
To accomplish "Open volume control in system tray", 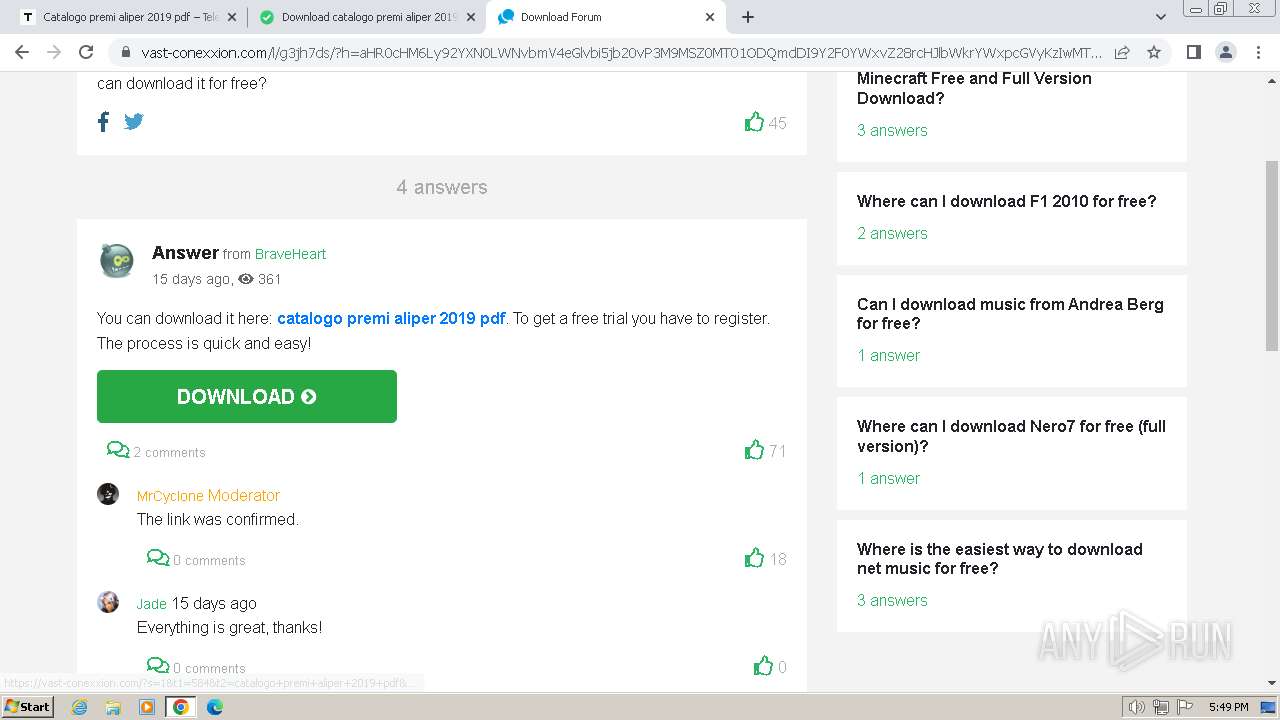I will 1137,707.
